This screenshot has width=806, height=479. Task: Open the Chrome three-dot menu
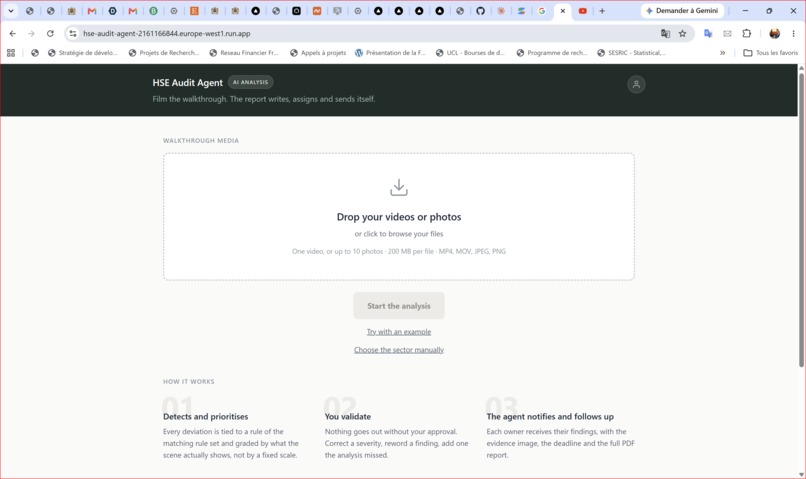click(x=793, y=33)
